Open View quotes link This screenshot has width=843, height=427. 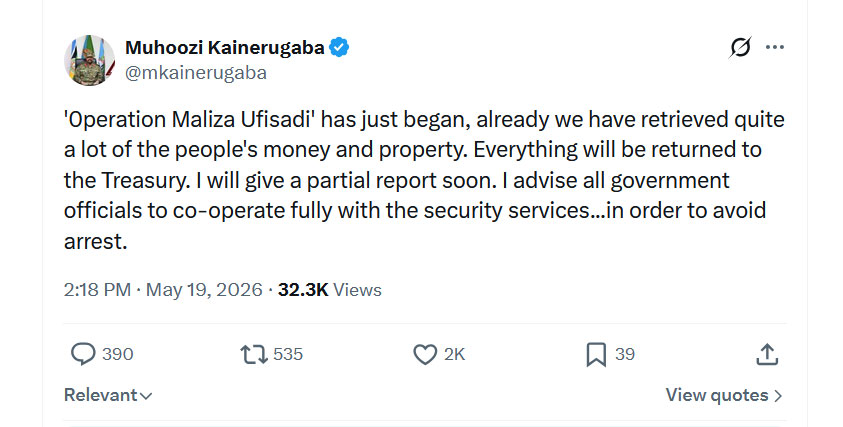[724, 395]
